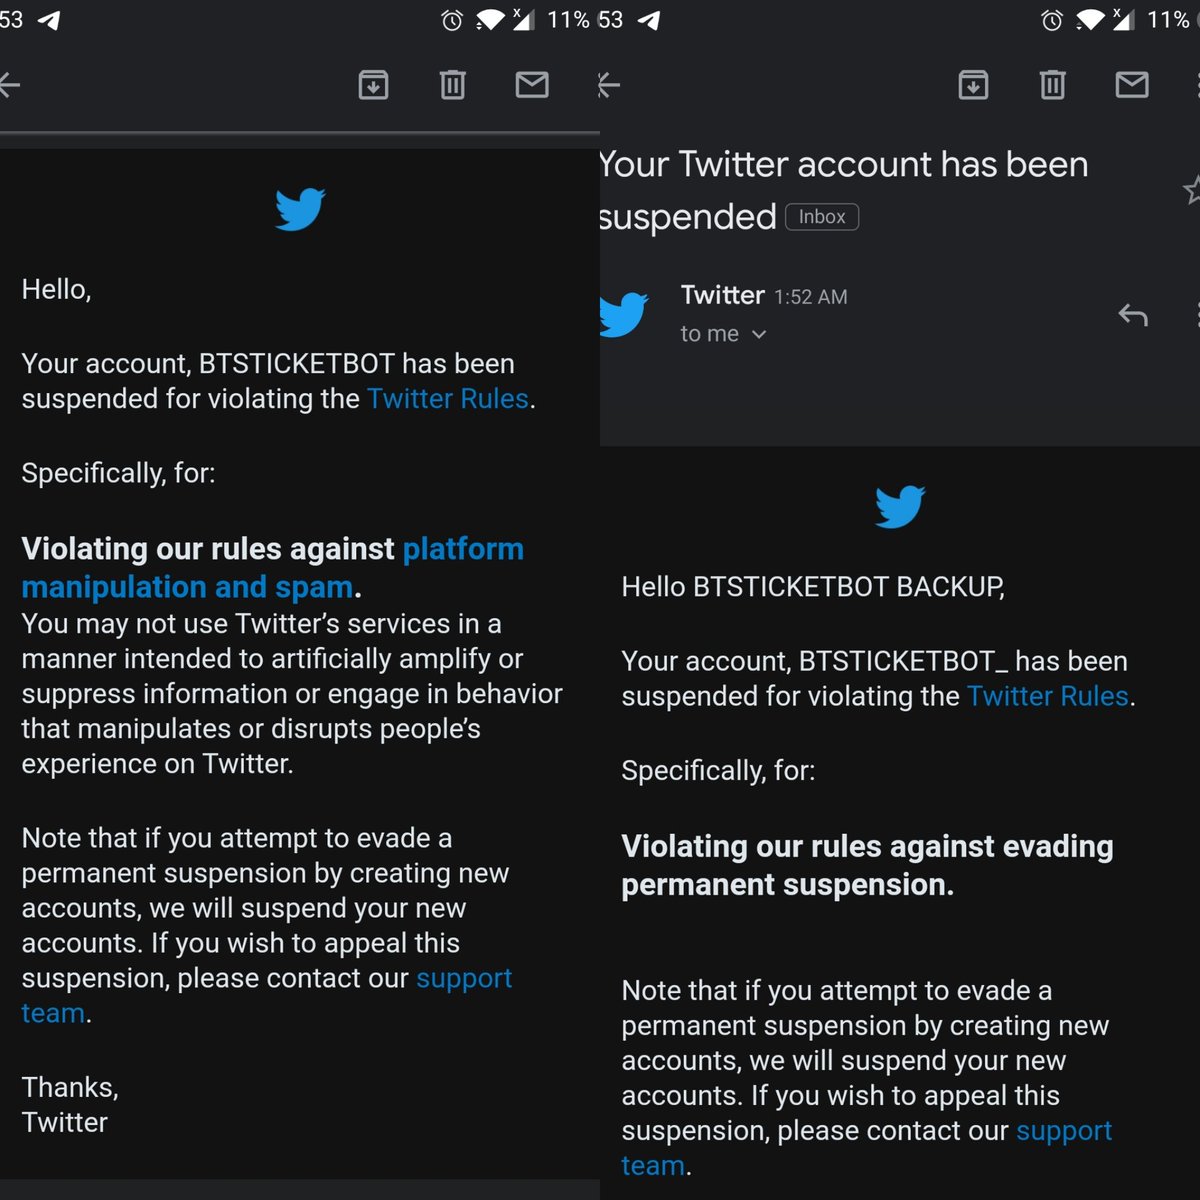Open support team link in right email
The image size is (1200, 1200).
click(x=1063, y=1130)
